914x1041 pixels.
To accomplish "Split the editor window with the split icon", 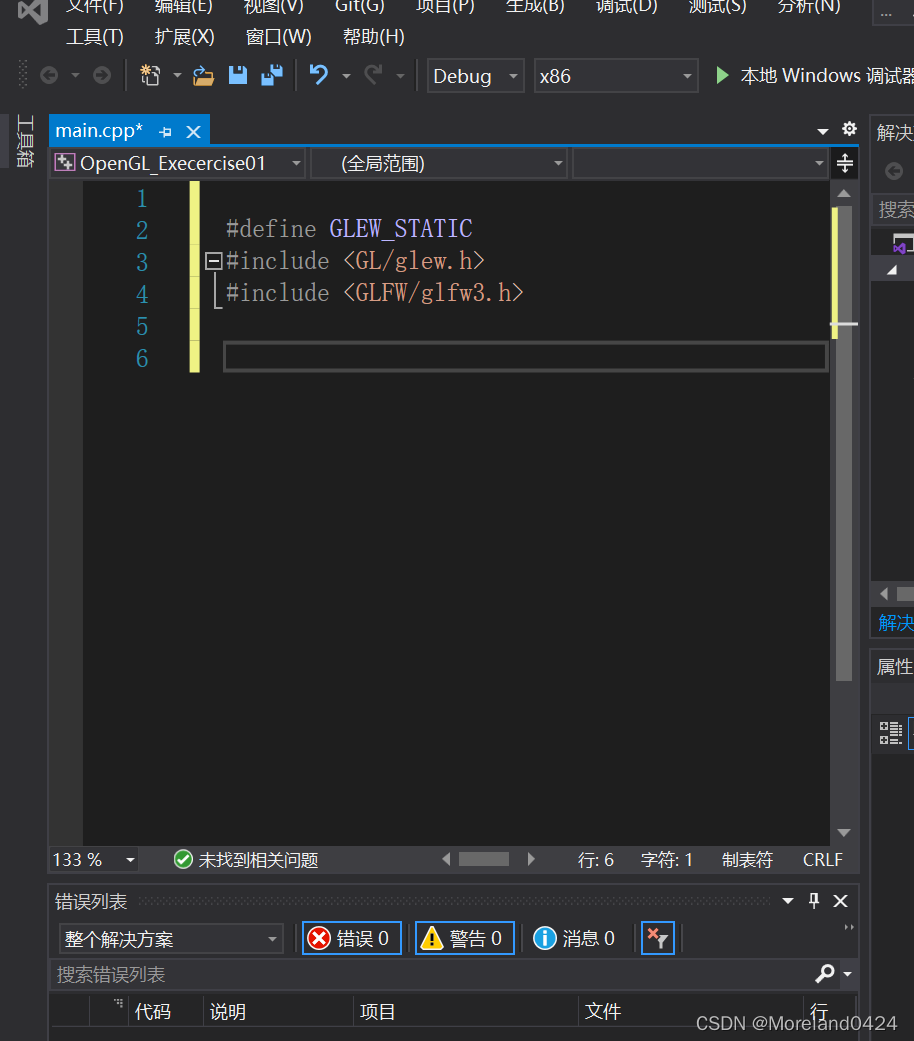I will [x=844, y=163].
